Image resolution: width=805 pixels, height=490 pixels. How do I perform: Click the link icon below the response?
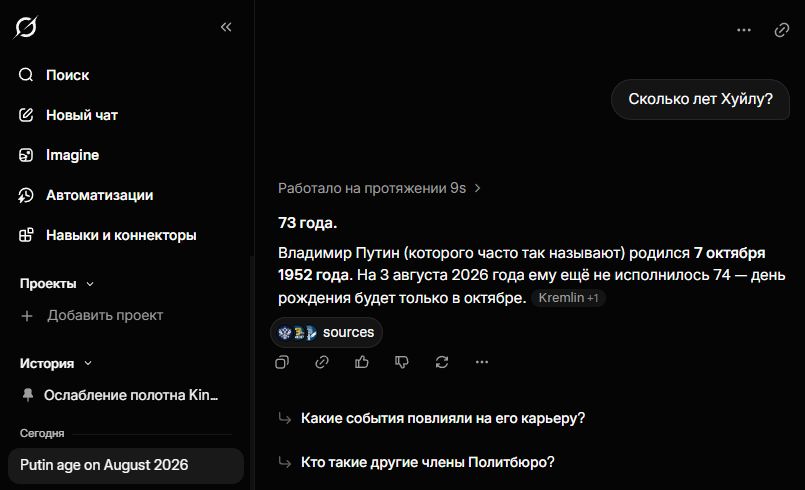tap(322, 362)
